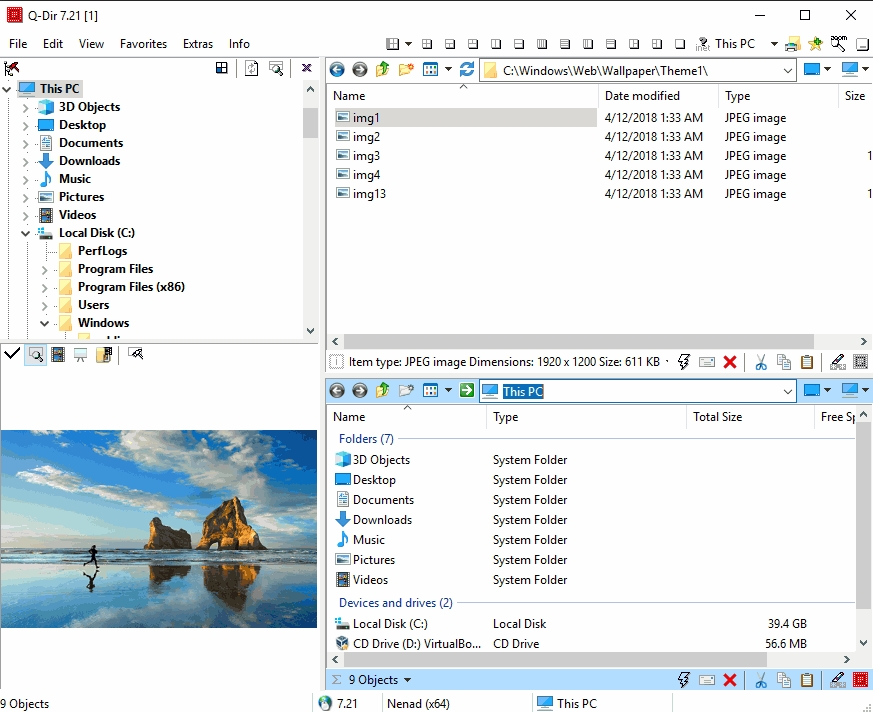873x712 pixels.
Task: Toggle the checkmark in preview toolbar
Action: [12, 353]
